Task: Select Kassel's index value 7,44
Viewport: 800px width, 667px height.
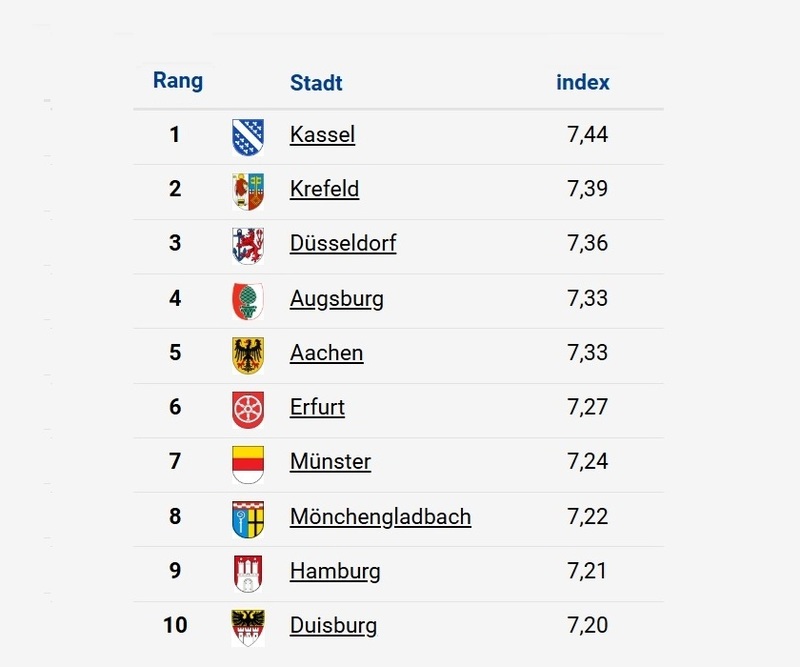Action: coord(587,134)
